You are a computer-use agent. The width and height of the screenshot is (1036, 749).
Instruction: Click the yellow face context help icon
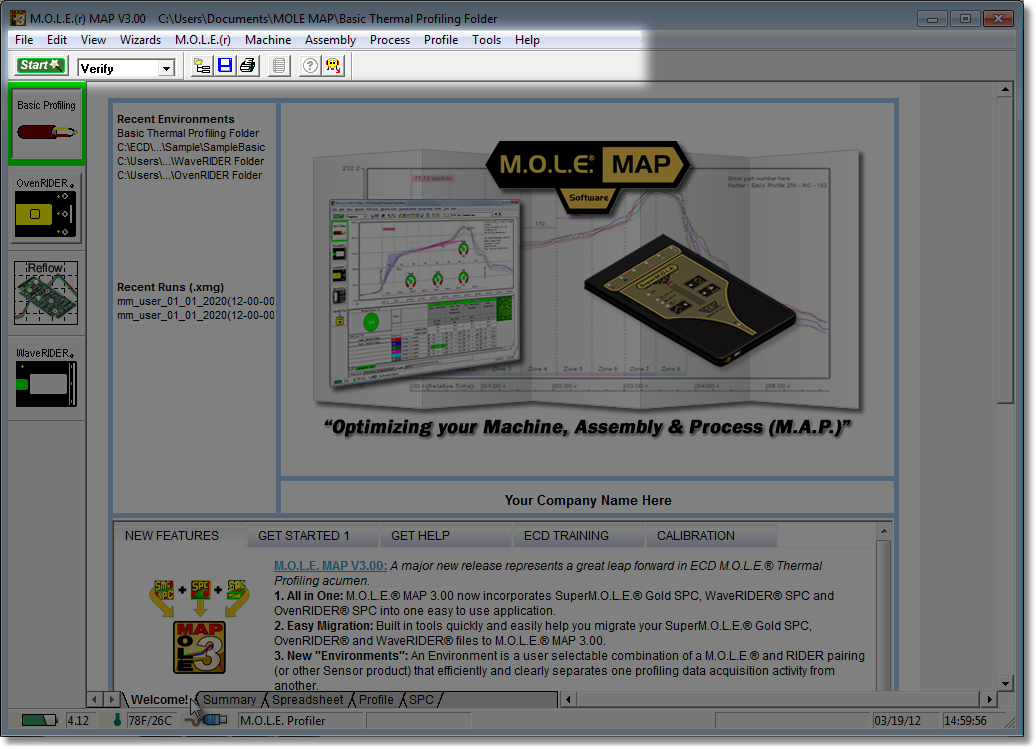tap(333, 66)
